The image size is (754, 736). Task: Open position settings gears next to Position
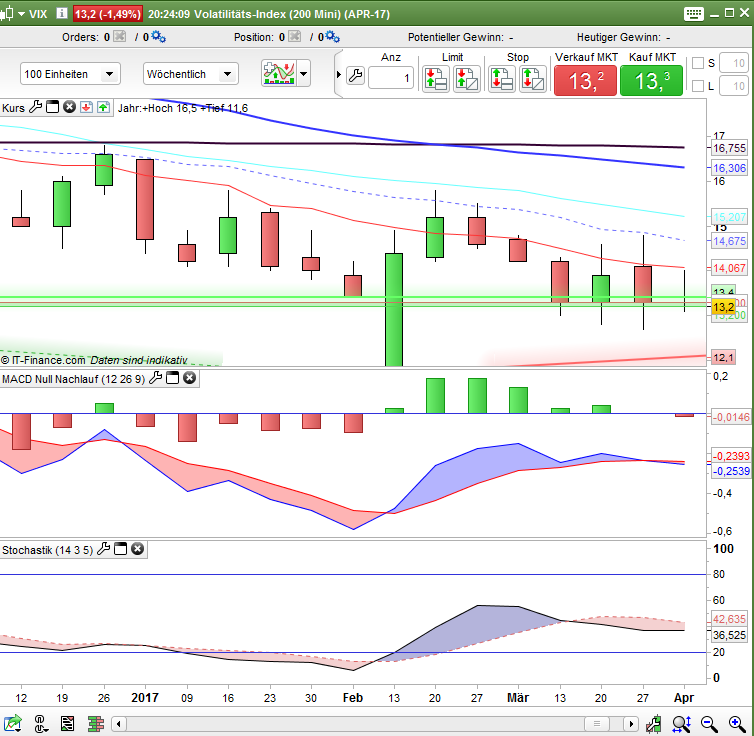(332, 37)
